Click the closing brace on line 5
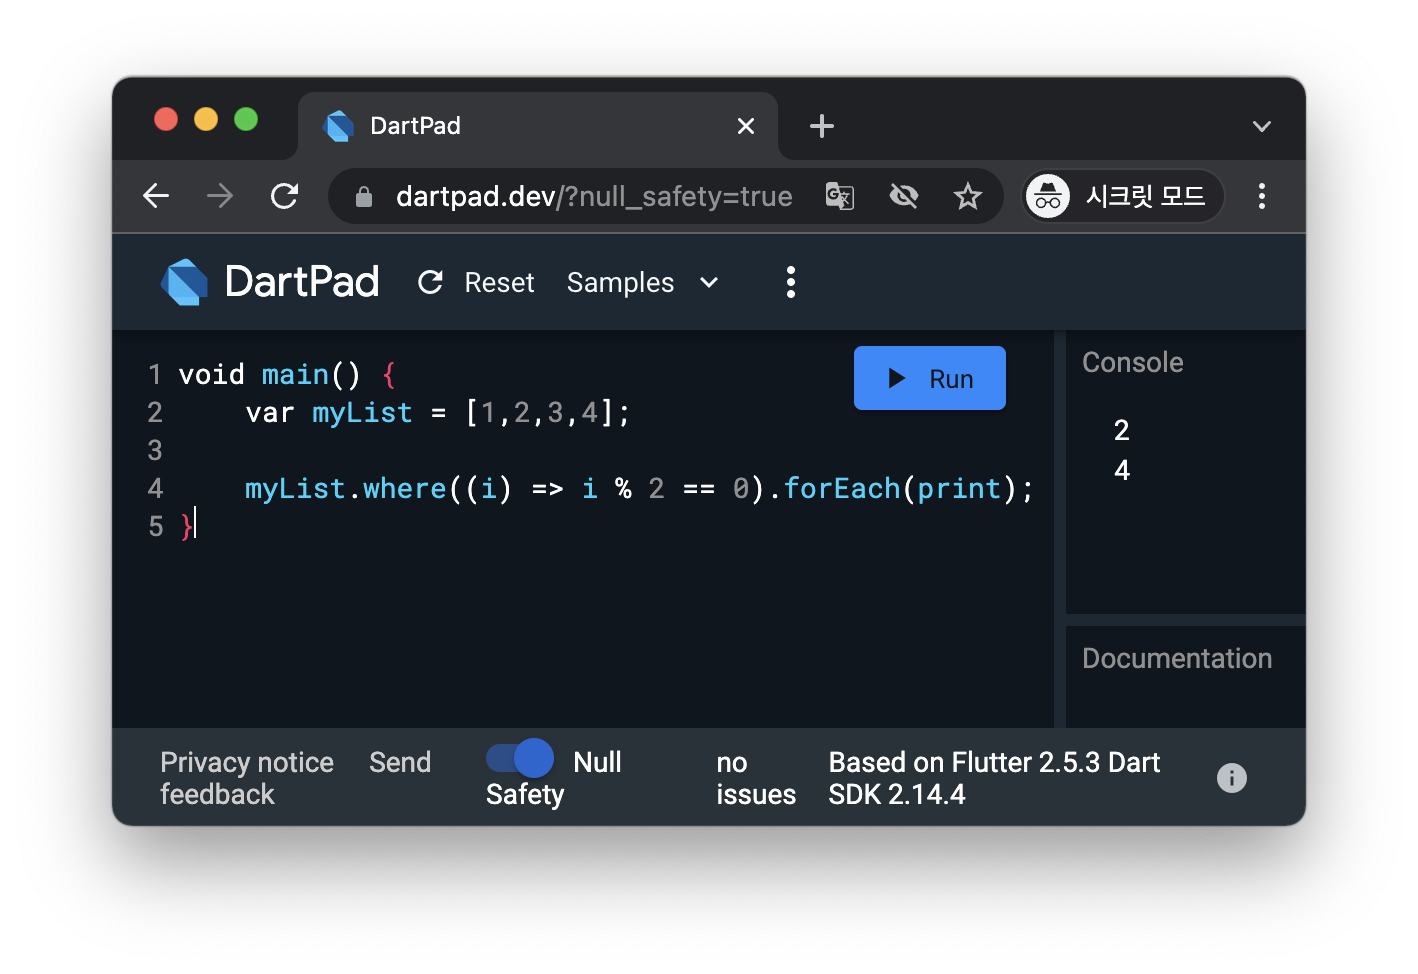 [x=186, y=527]
